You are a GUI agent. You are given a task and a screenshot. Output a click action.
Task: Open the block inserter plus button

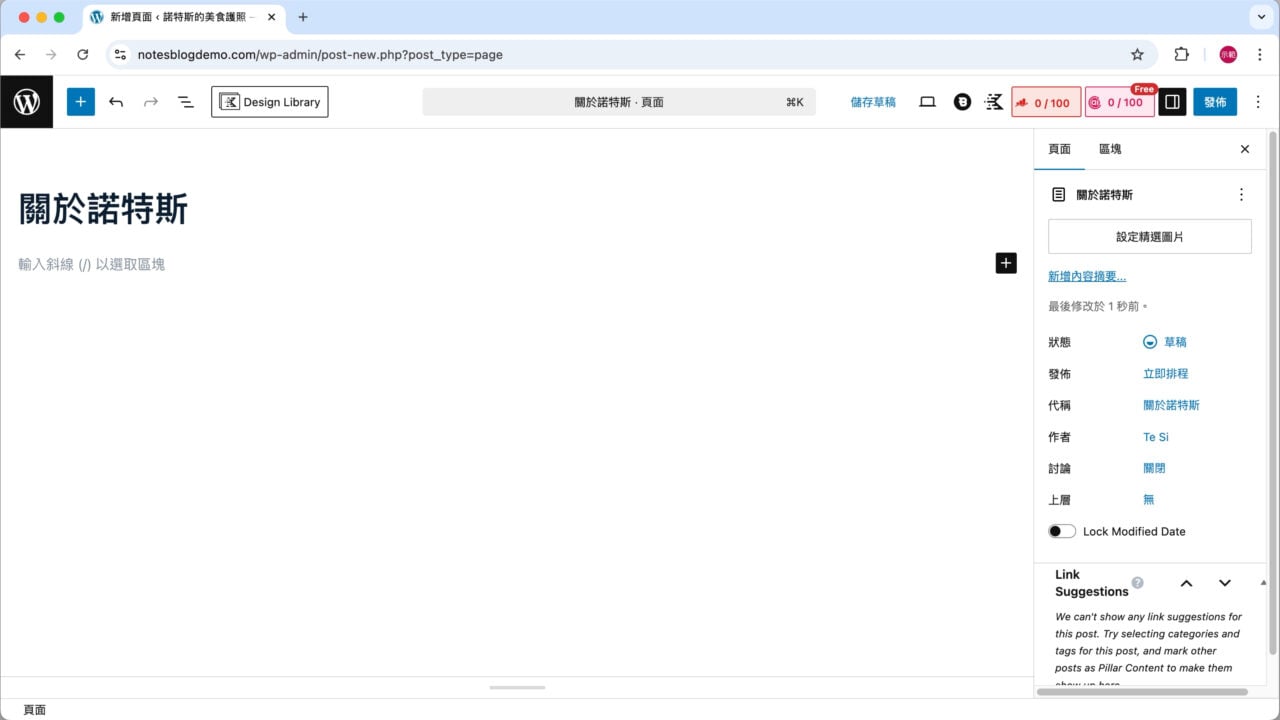pyautogui.click(x=81, y=102)
